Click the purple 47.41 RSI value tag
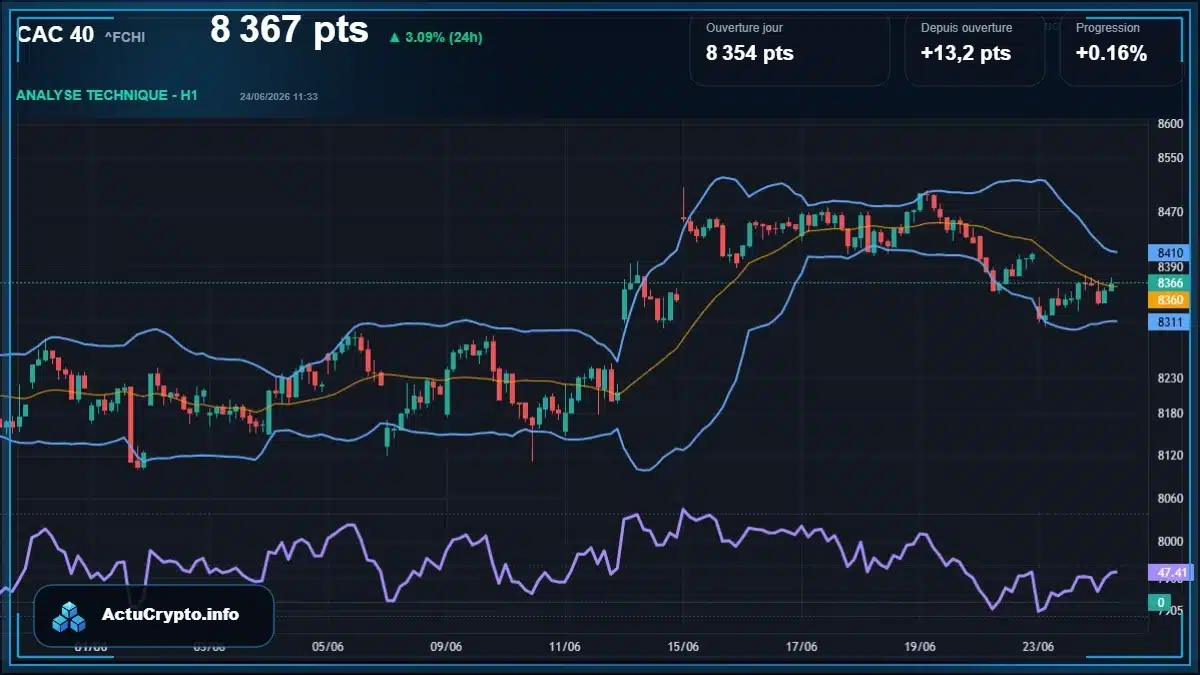 pyautogui.click(x=1169, y=573)
